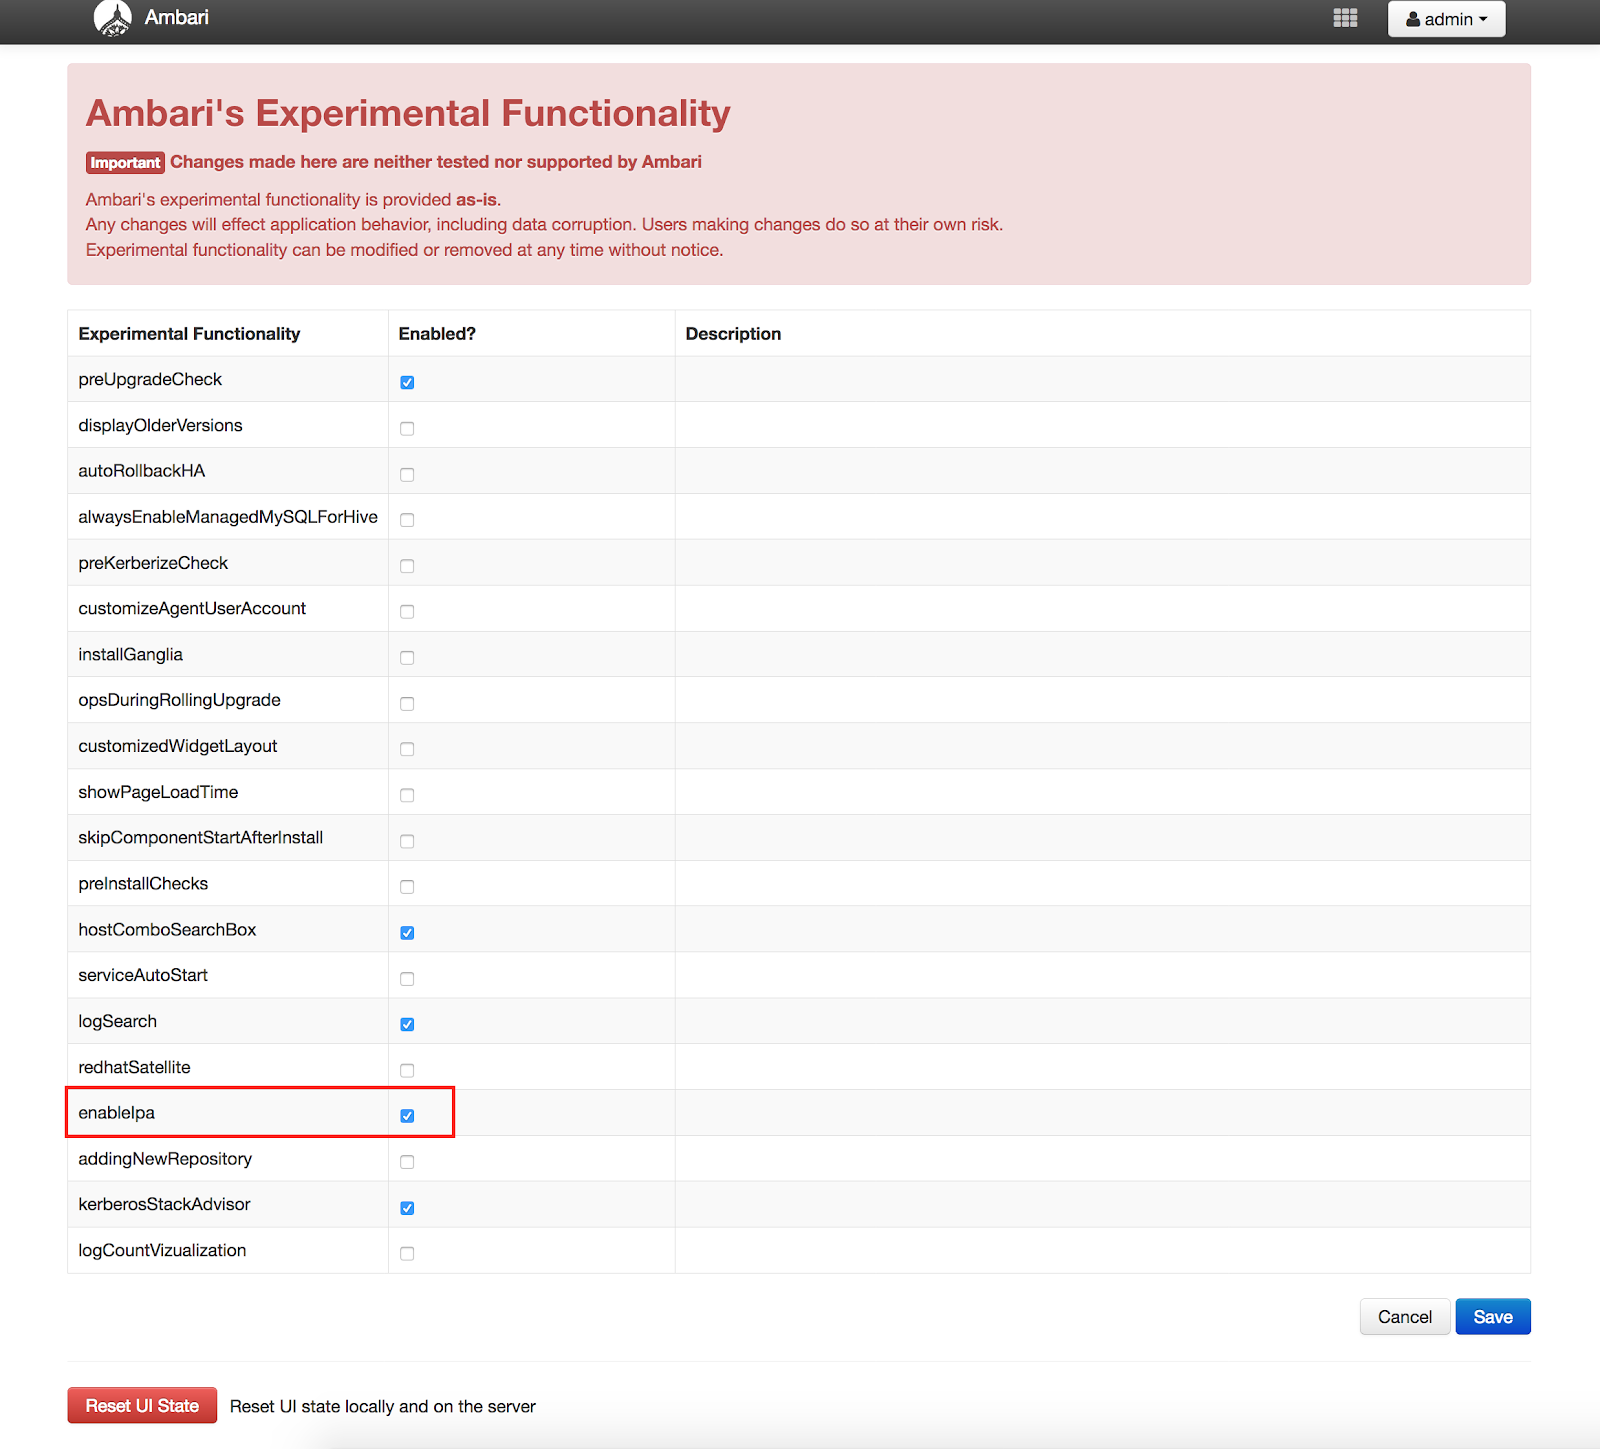Click the Cancel button
The height and width of the screenshot is (1449, 1600).
point(1405,1317)
